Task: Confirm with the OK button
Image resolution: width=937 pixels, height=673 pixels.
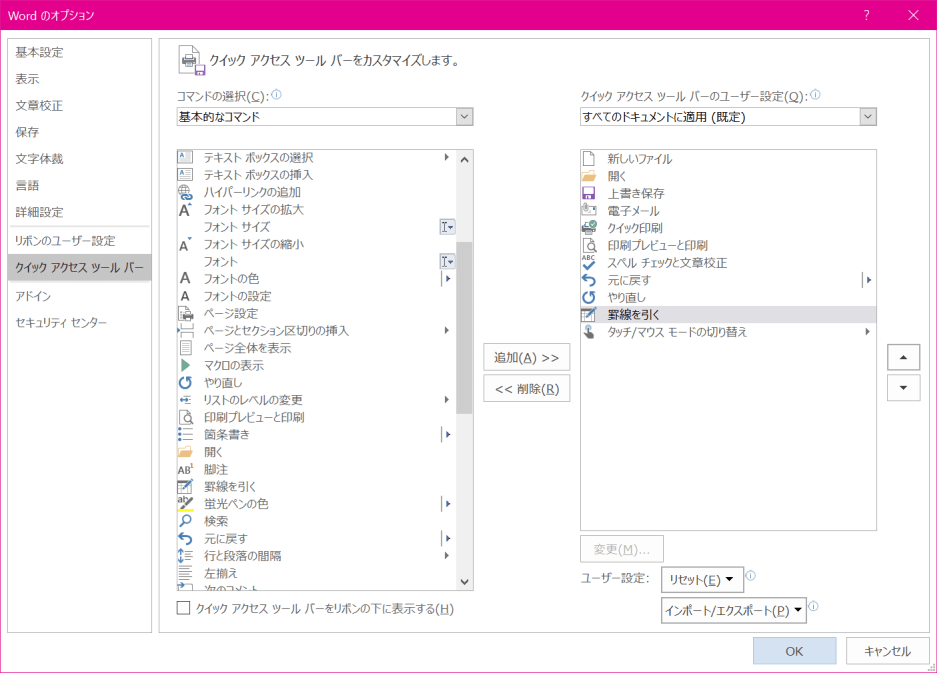Action: 794,651
